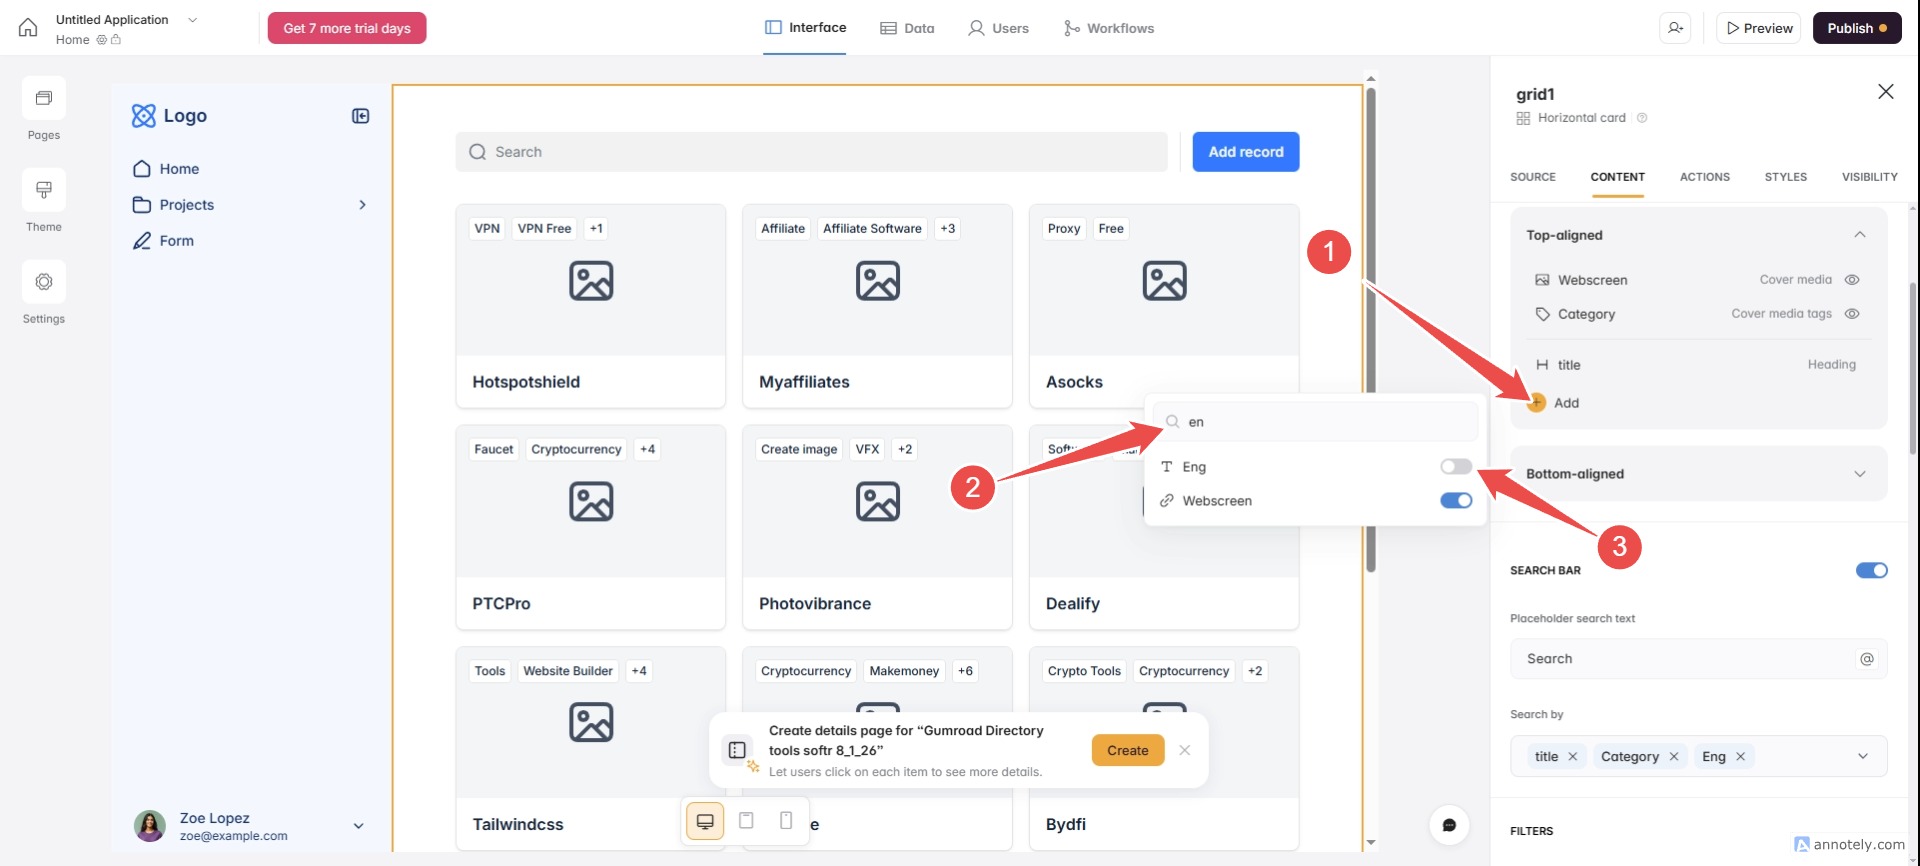Open the Search by dropdown
The height and width of the screenshot is (866, 1920).
click(x=1862, y=757)
